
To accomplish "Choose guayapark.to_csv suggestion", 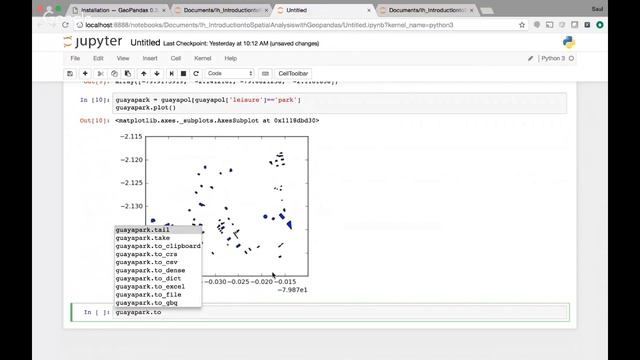I will 158,262.
